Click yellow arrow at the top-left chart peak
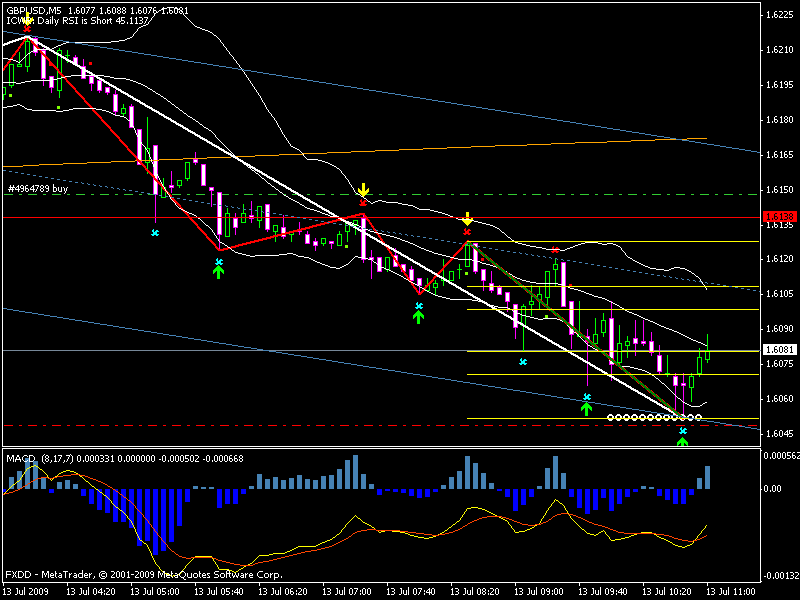Screen dimensions: 800x600 [28, 20]
